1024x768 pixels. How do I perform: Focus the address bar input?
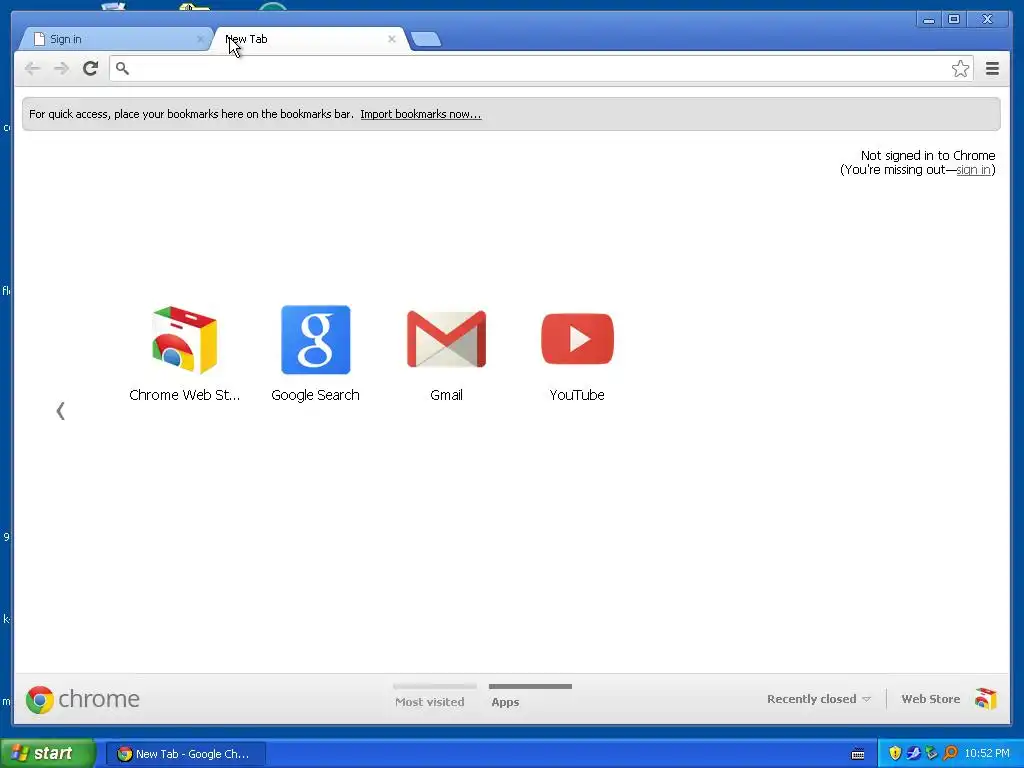pyautogui.click(x=541, y=69)
